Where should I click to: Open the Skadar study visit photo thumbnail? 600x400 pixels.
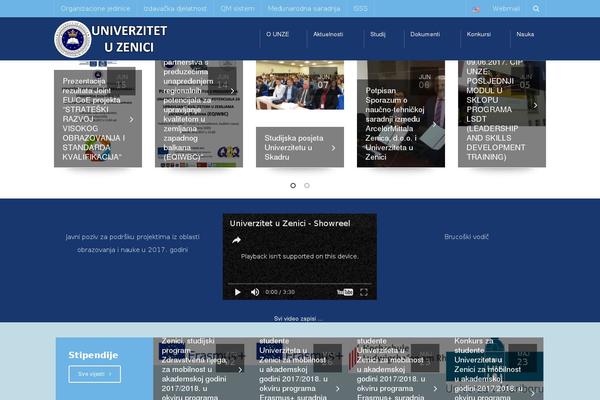click(300, 85)
